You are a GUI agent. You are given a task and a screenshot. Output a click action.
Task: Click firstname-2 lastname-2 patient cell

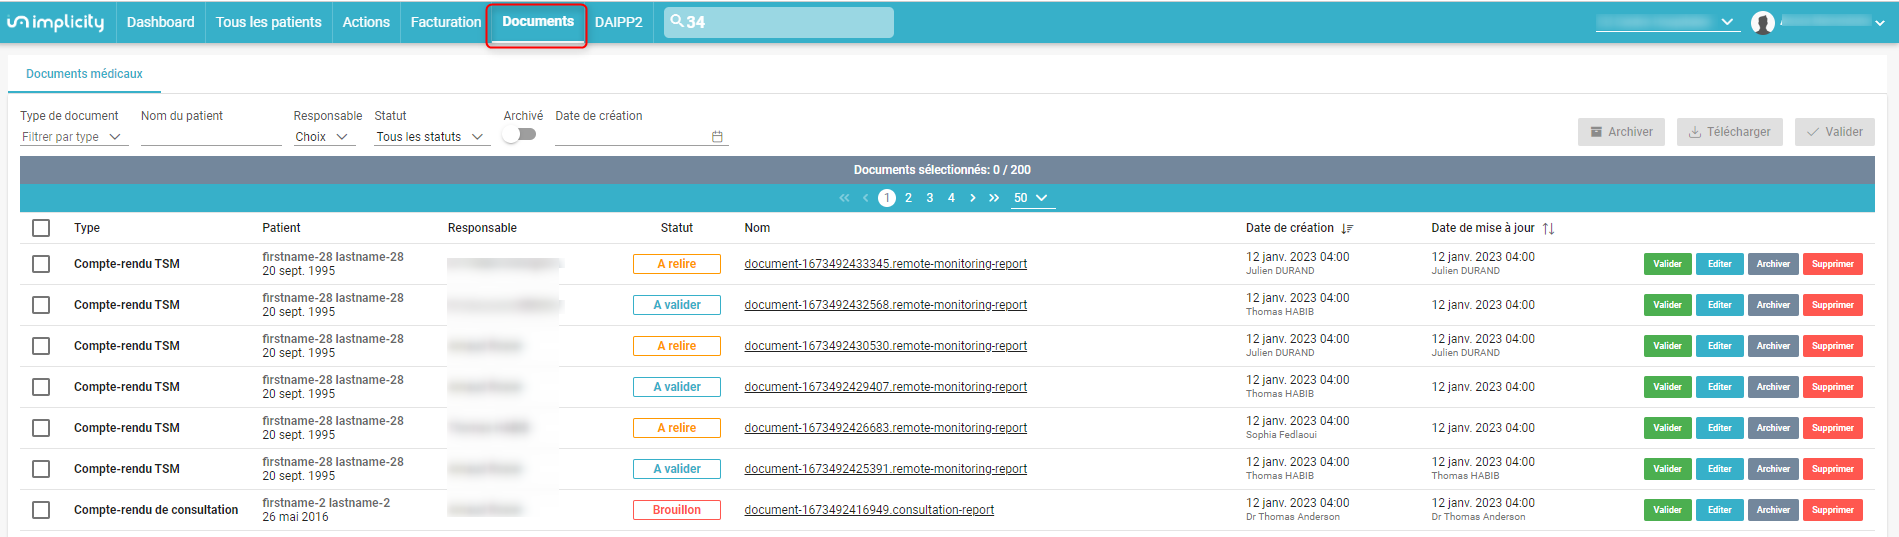[x=326, y=510]
